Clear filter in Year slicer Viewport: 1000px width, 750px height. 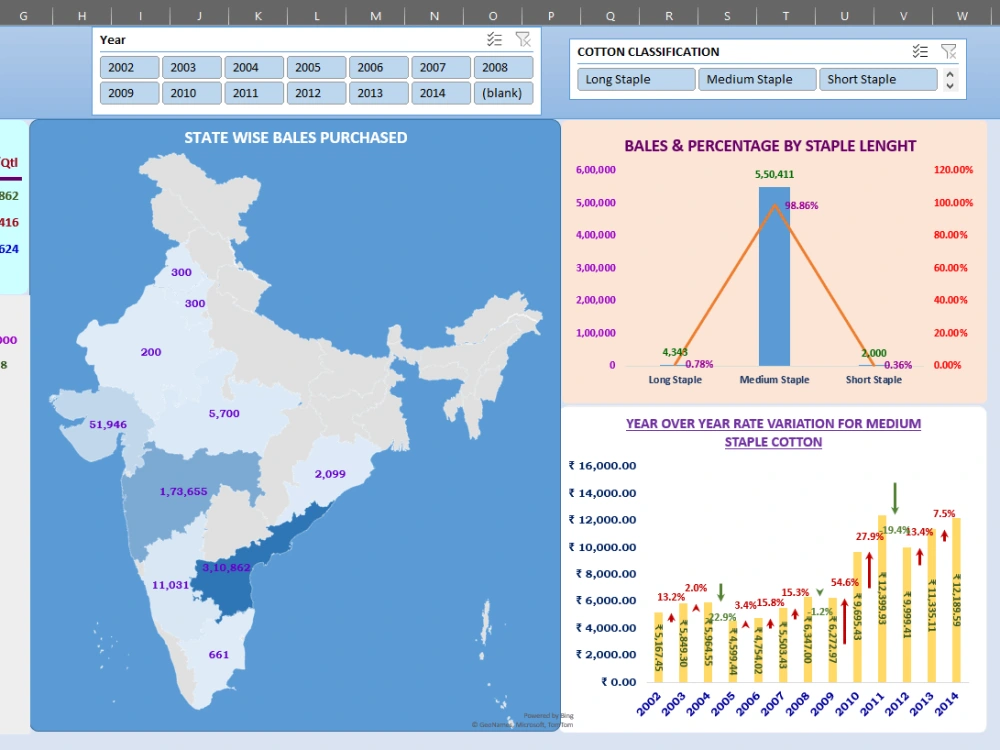point(523,40)
